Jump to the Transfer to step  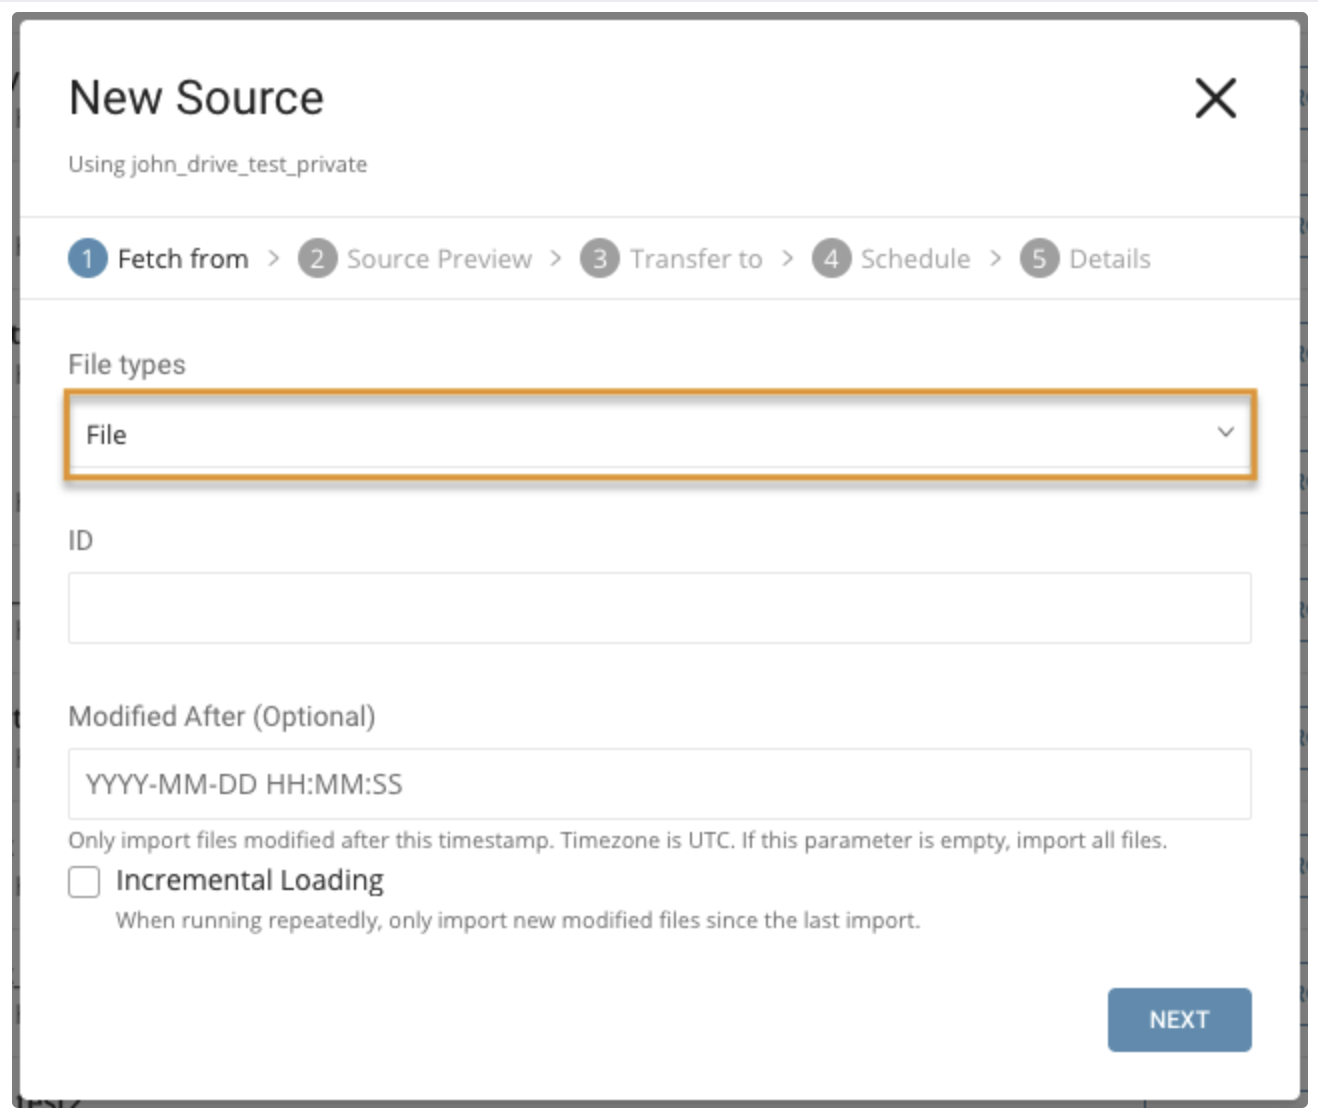(x=696, y=259)
